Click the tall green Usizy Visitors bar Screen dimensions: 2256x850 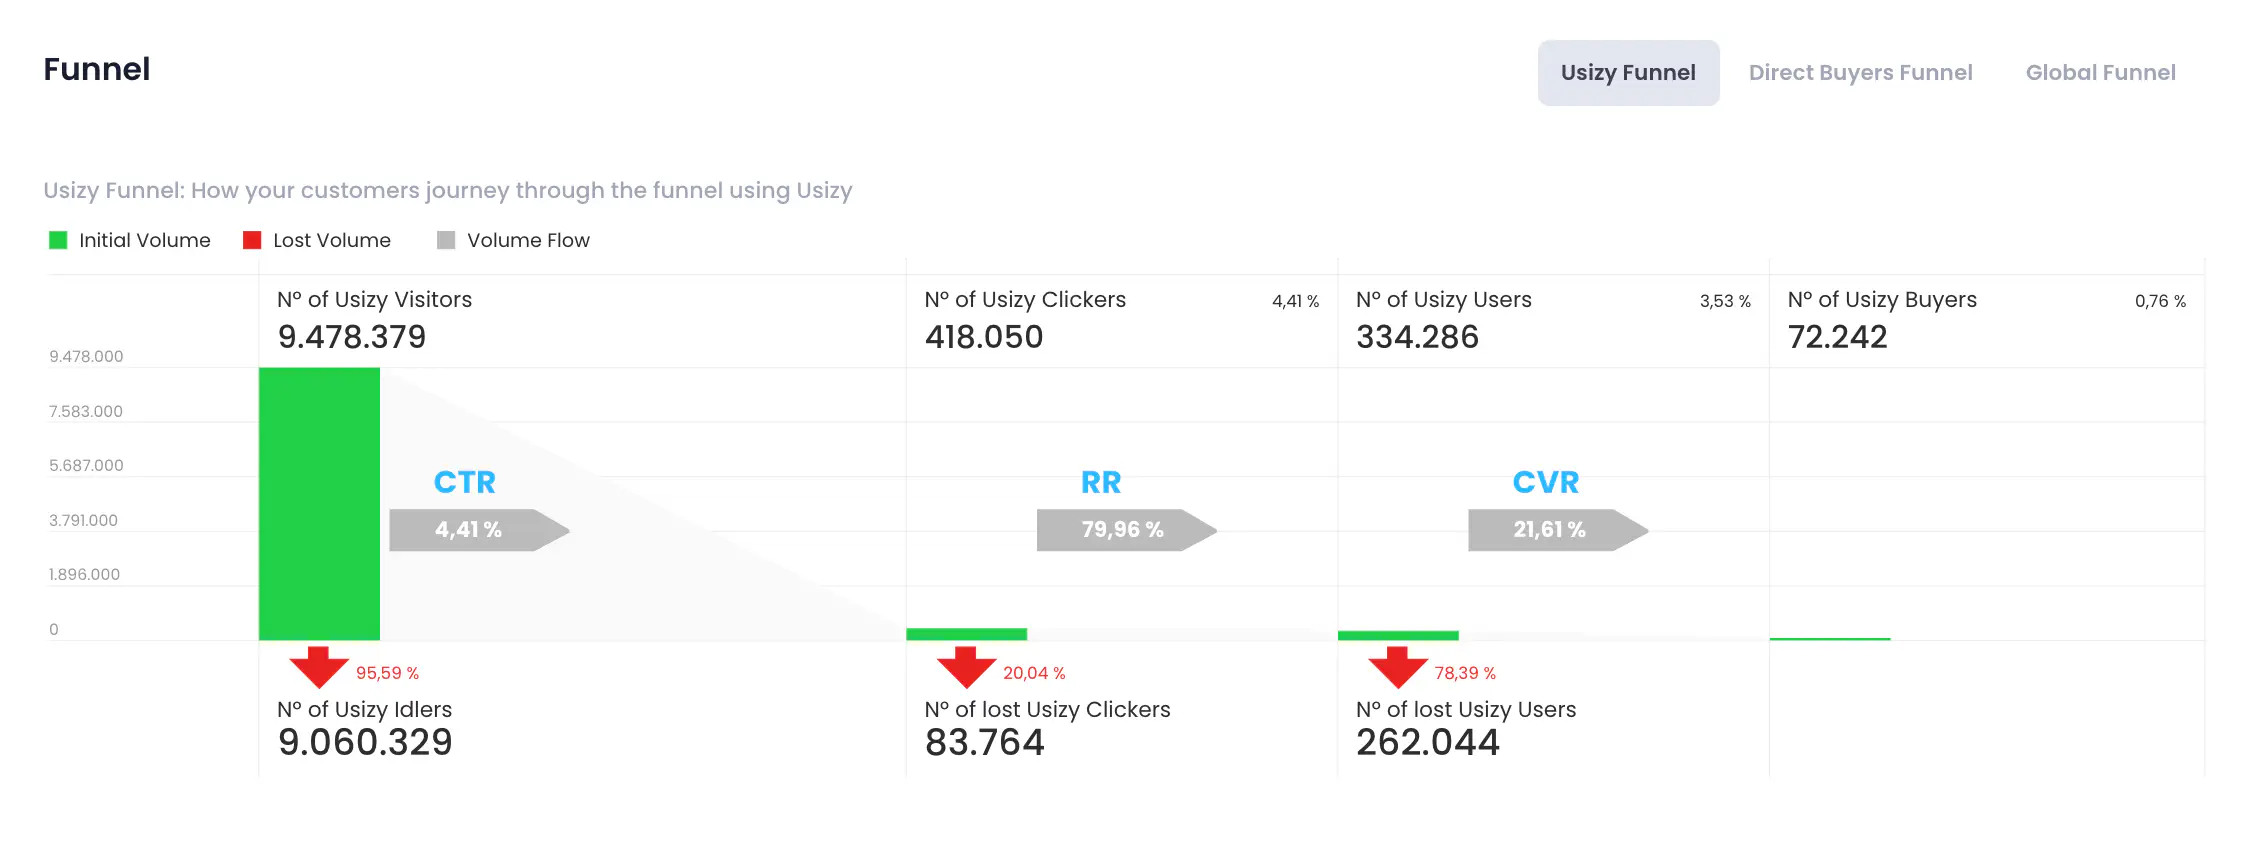319,503
